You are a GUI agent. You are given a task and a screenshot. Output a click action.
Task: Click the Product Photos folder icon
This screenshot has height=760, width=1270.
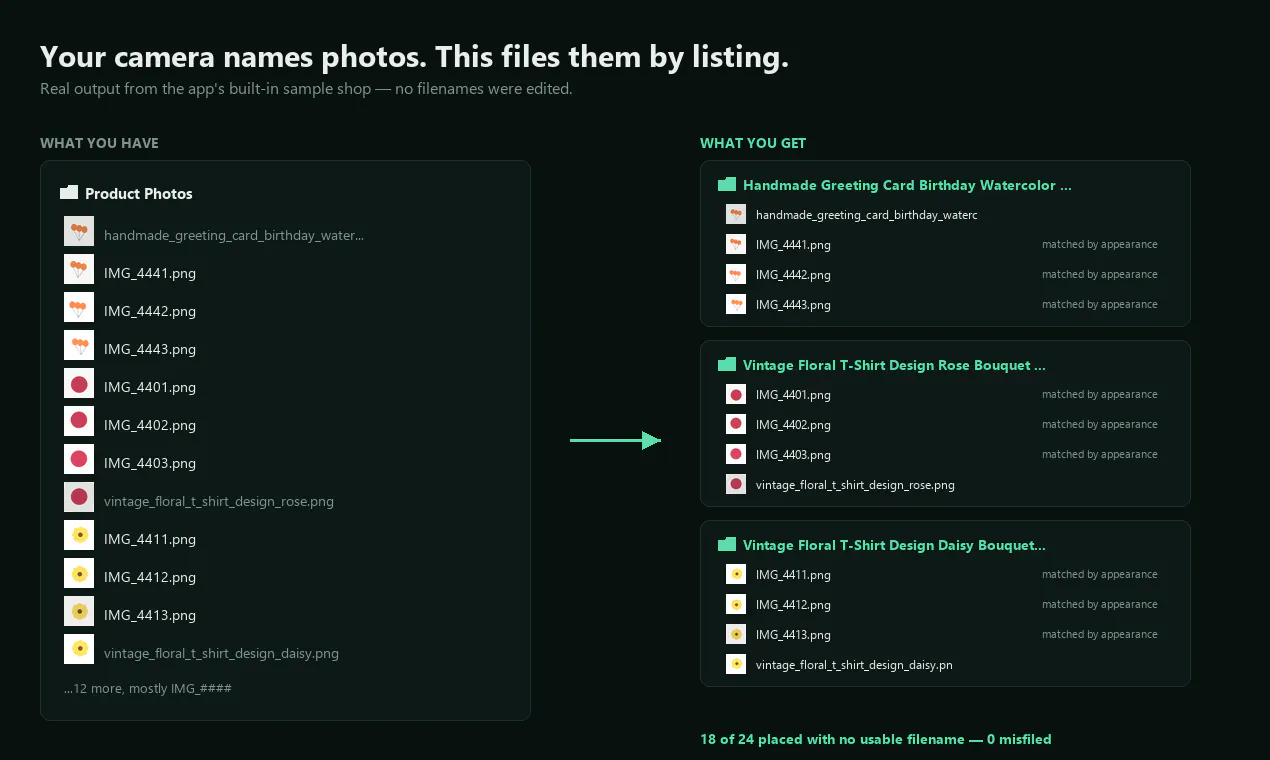[x=69, y=193]
